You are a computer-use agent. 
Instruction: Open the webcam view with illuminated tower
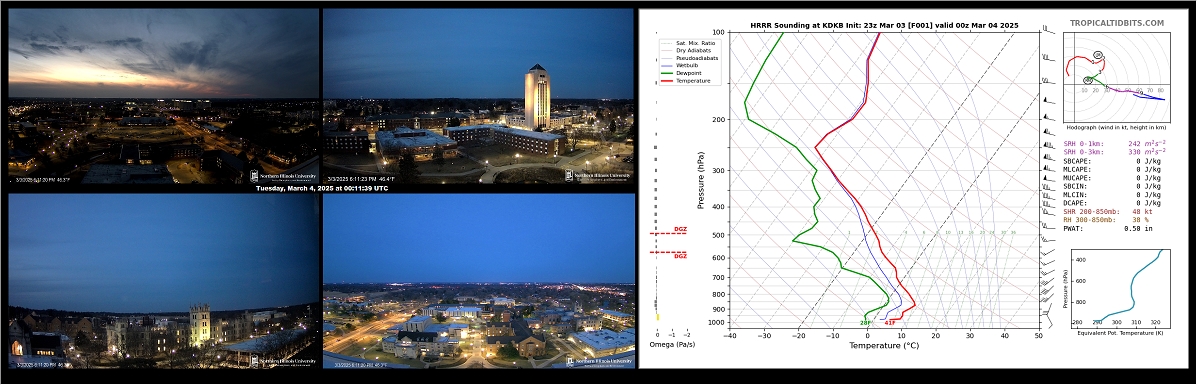tap(479, 96)
